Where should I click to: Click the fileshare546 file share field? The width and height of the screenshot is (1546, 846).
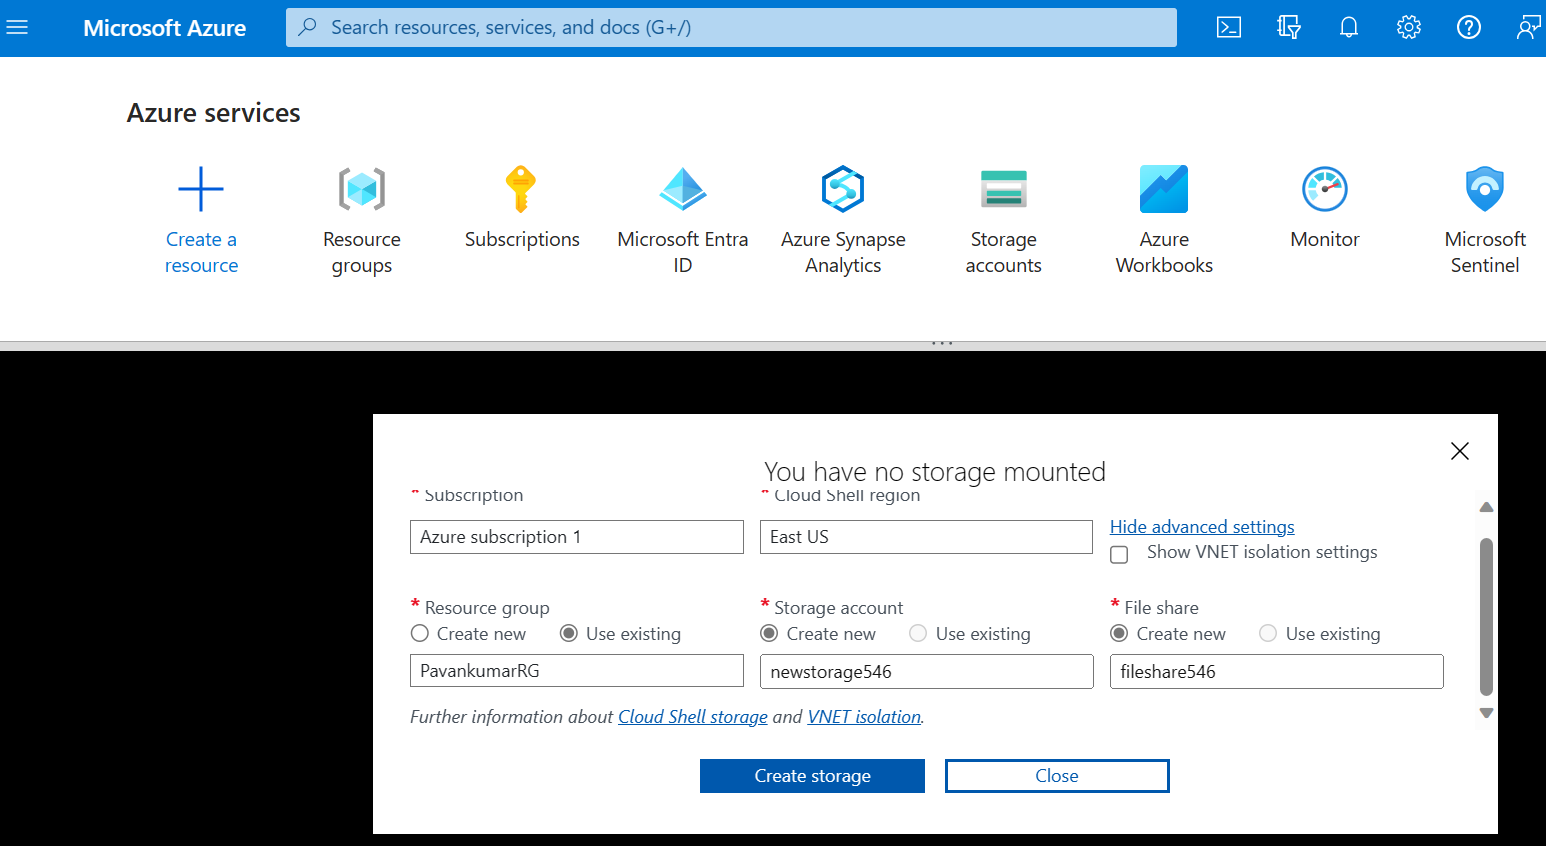[x=1277, y=672]
